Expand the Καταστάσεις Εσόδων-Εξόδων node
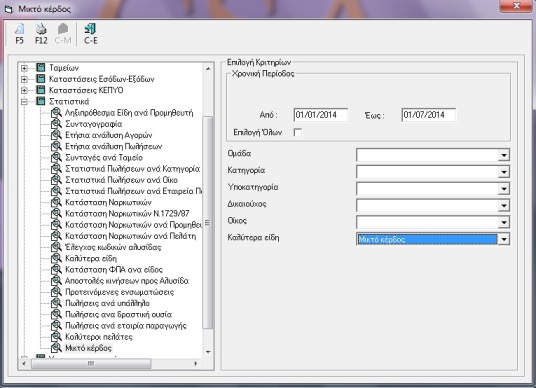Image resolution: width=536 pixels, height=388 pixels. pyautogui.click(x=24, y=79)
